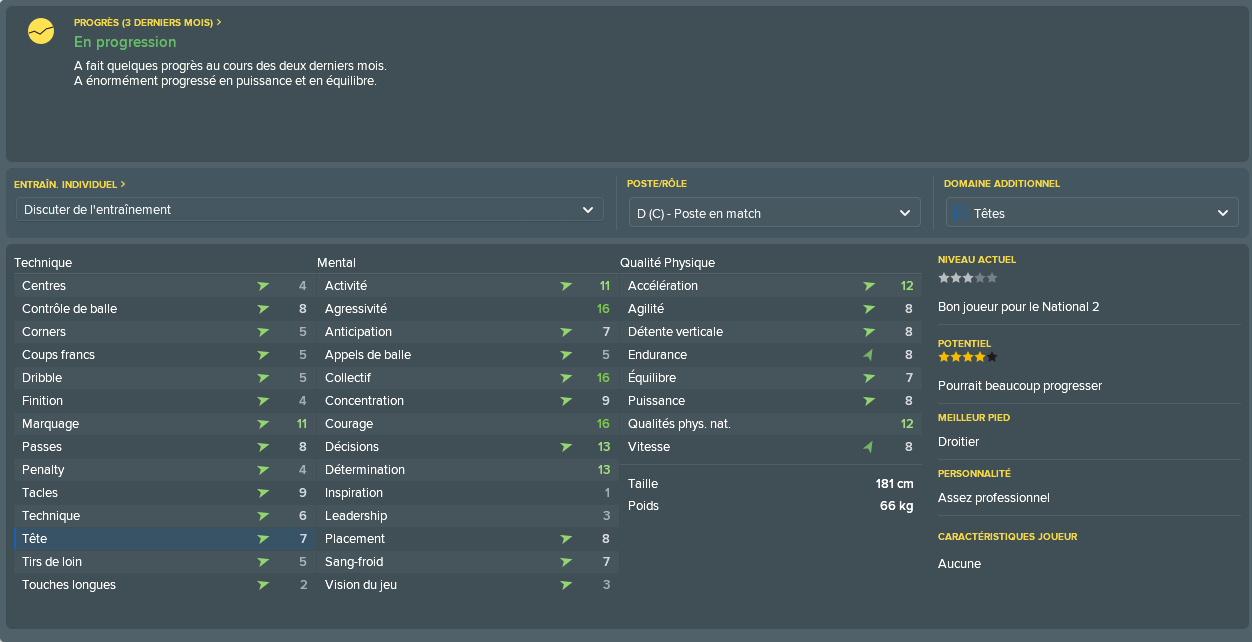Screen dimensions: 1252x642
Task: Click the Potentiel star rating
Action: coord(967,357)
